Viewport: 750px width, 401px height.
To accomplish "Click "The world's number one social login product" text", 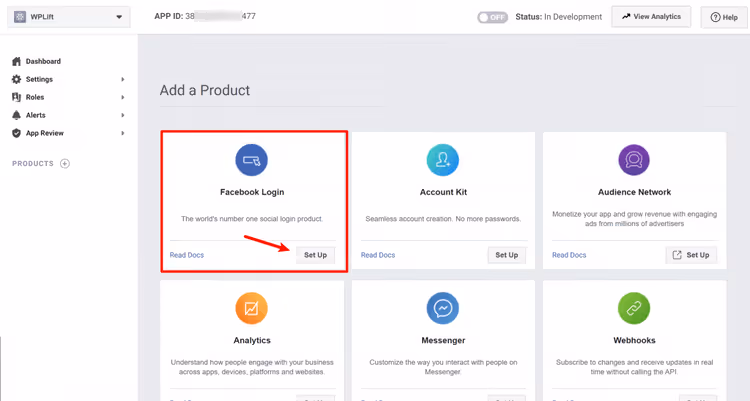I will 252,219.
